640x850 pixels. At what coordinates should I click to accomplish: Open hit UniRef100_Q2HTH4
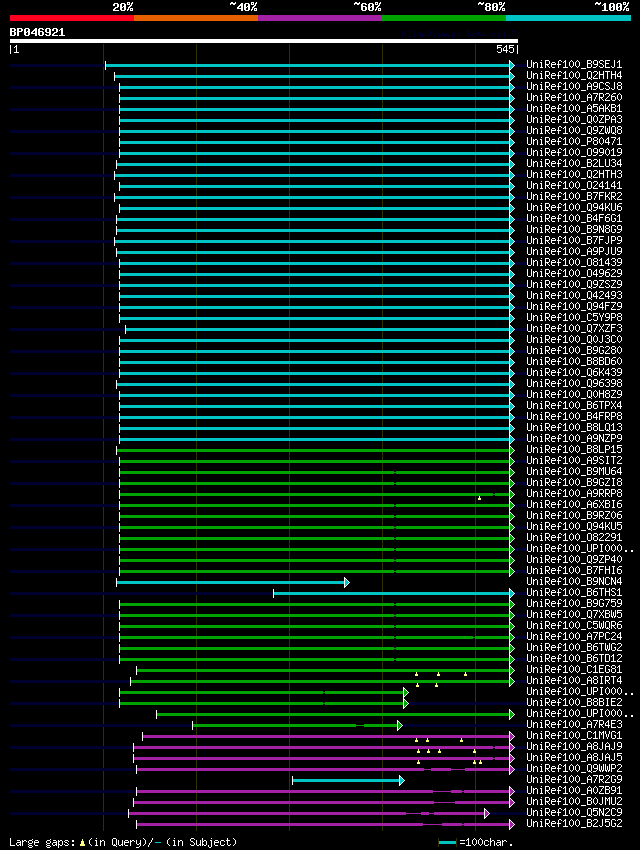pos(574,75)
